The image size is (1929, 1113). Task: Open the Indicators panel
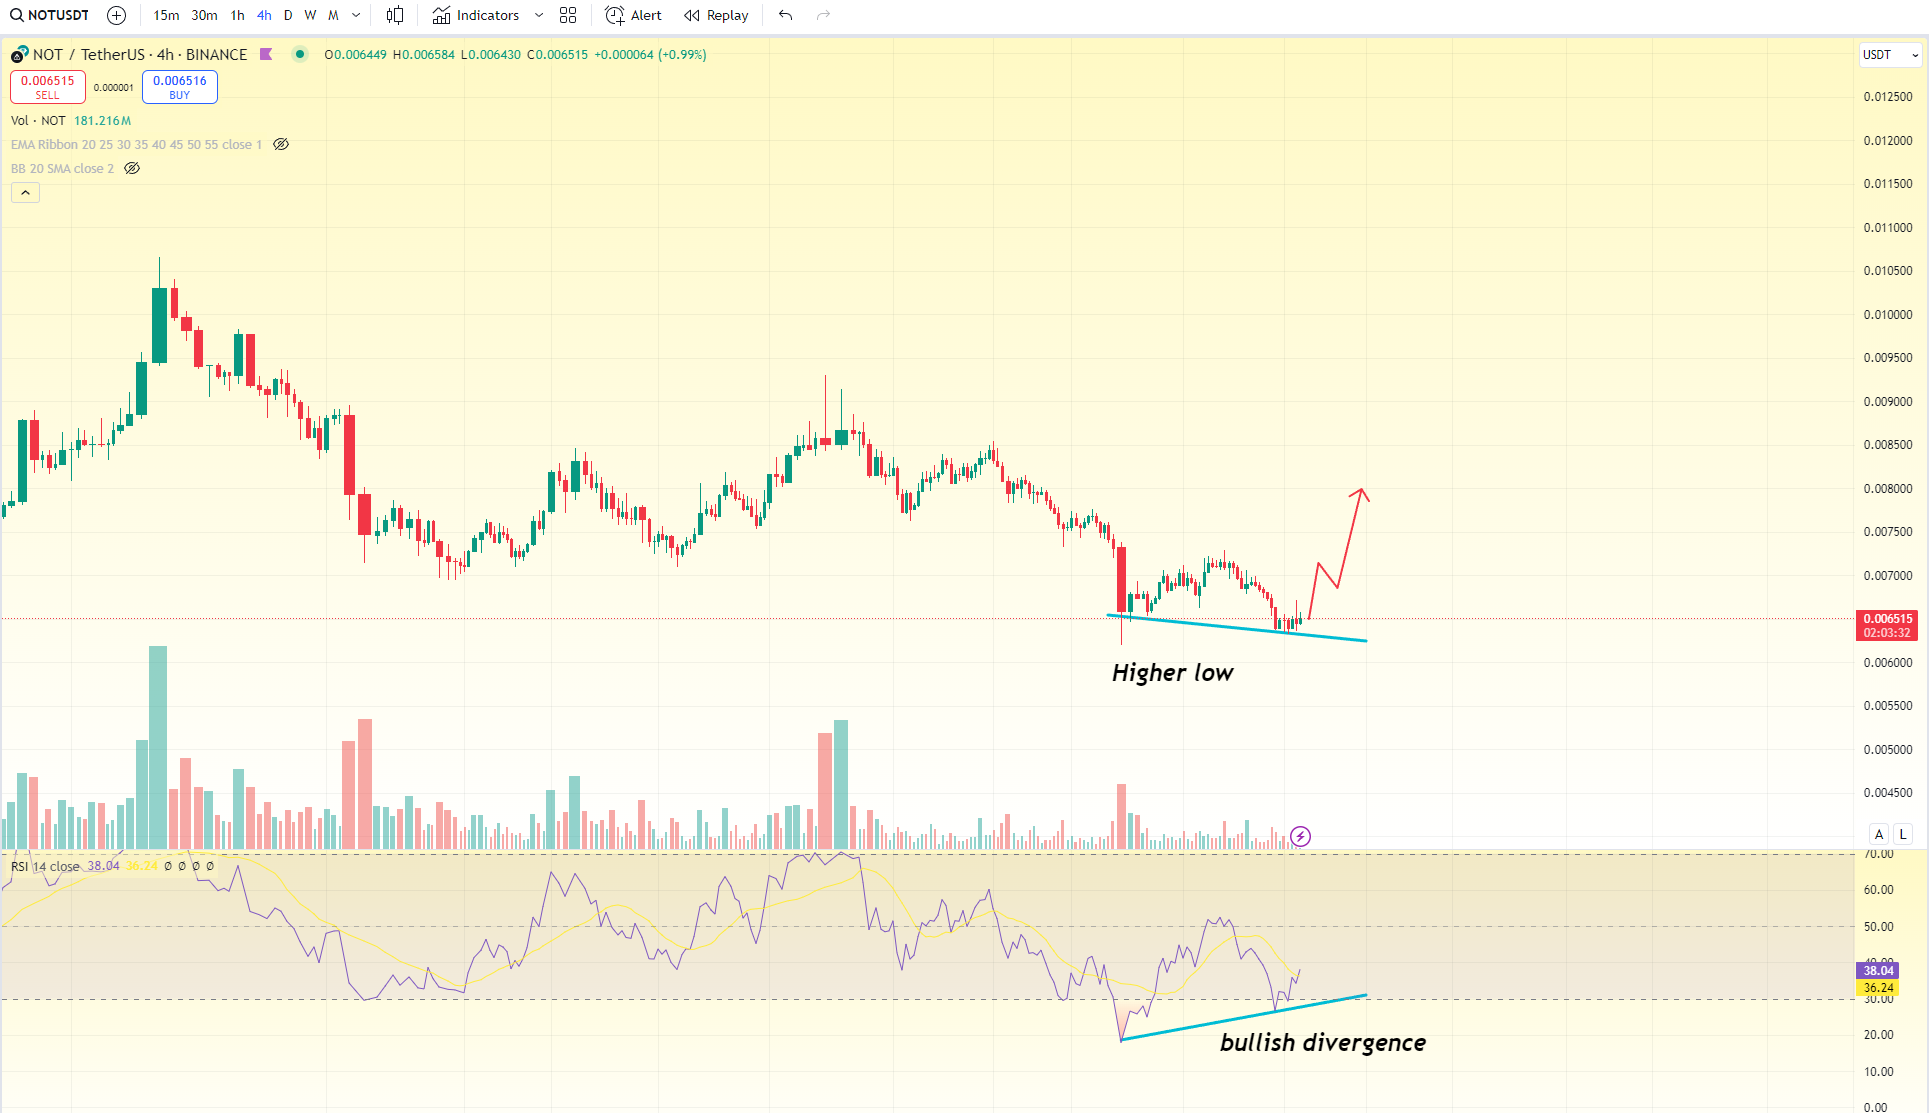[476, 15]
